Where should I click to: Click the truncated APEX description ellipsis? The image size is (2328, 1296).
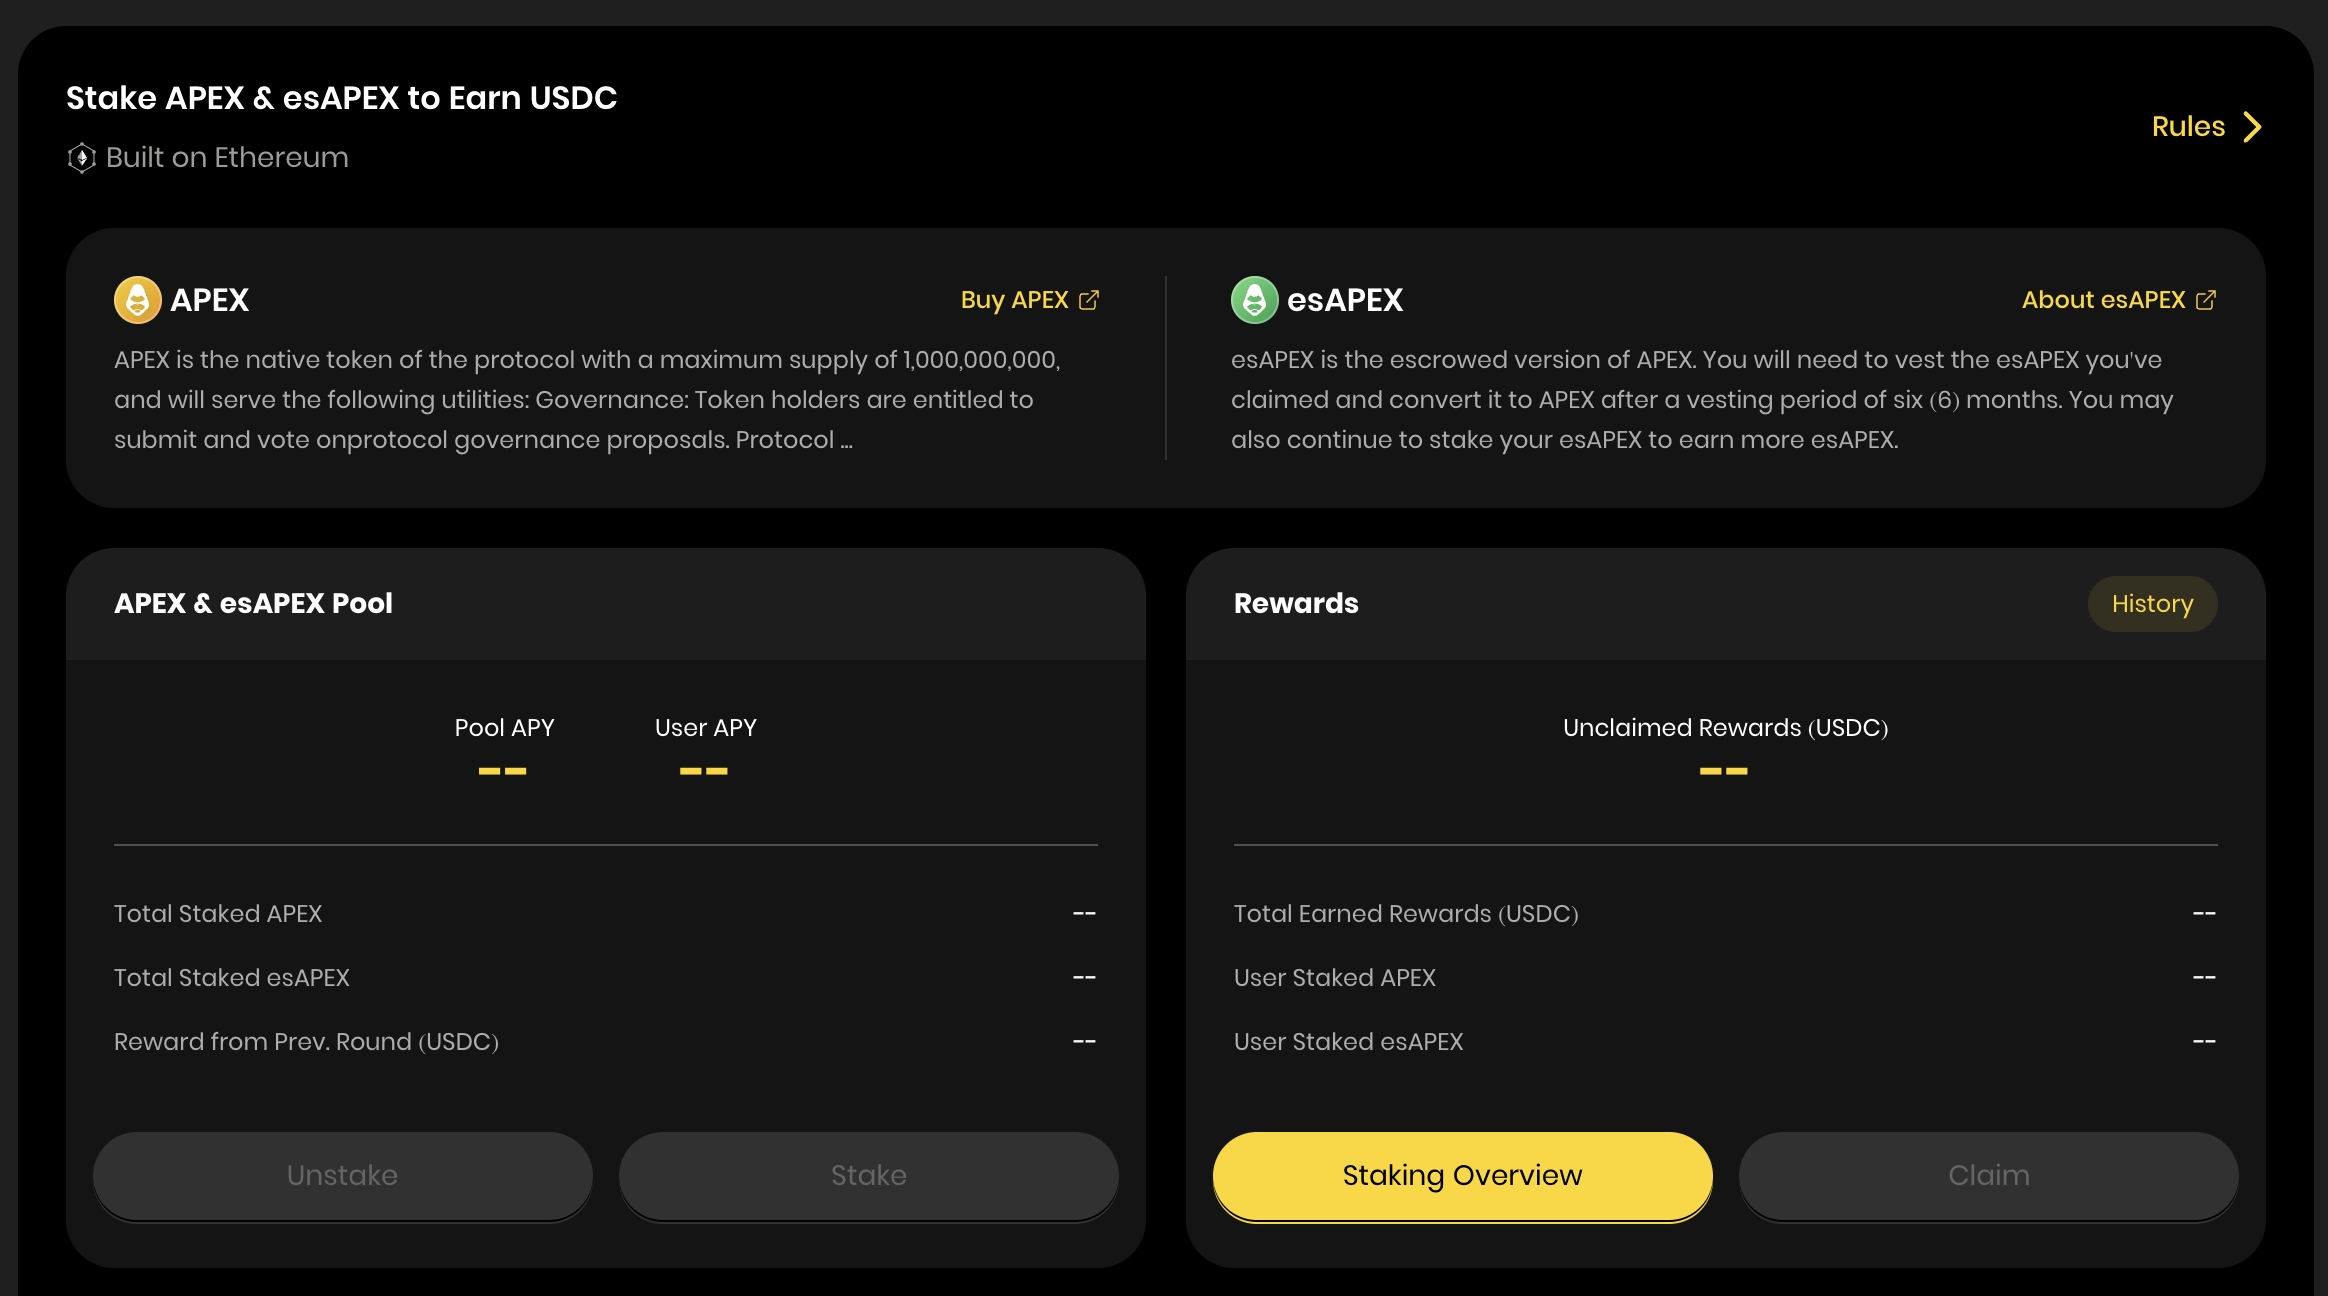point(846,442)
